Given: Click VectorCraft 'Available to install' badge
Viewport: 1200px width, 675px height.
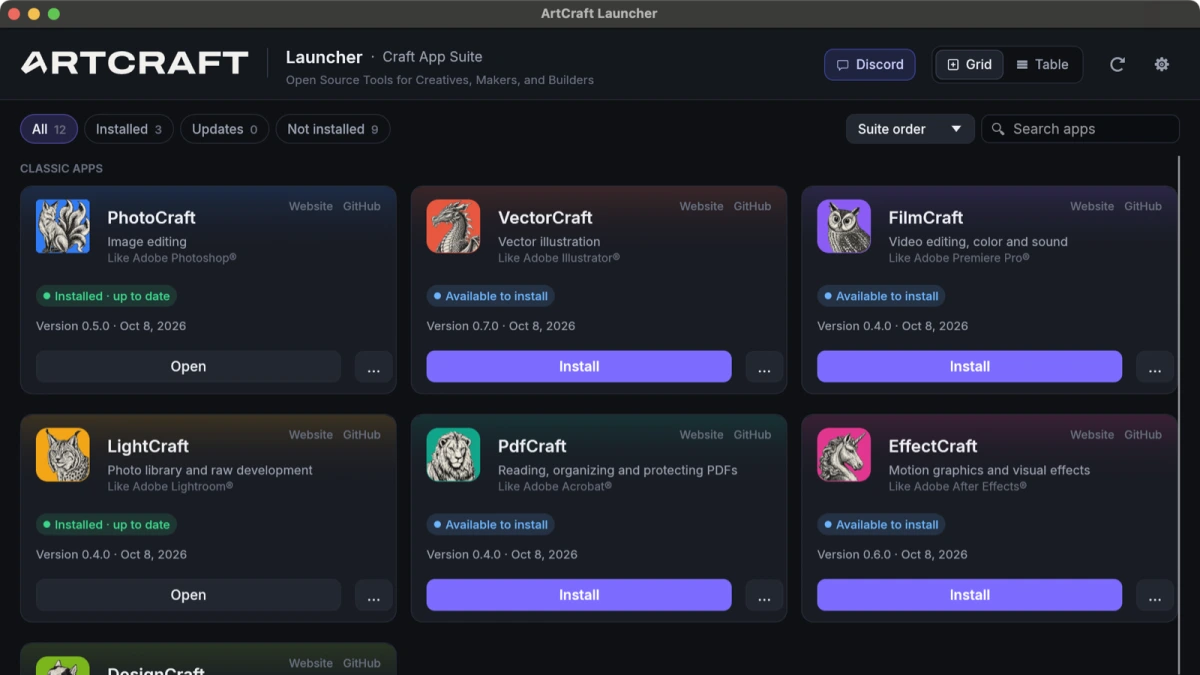Looking at the screenshot, I should click(x=491, y=296).
